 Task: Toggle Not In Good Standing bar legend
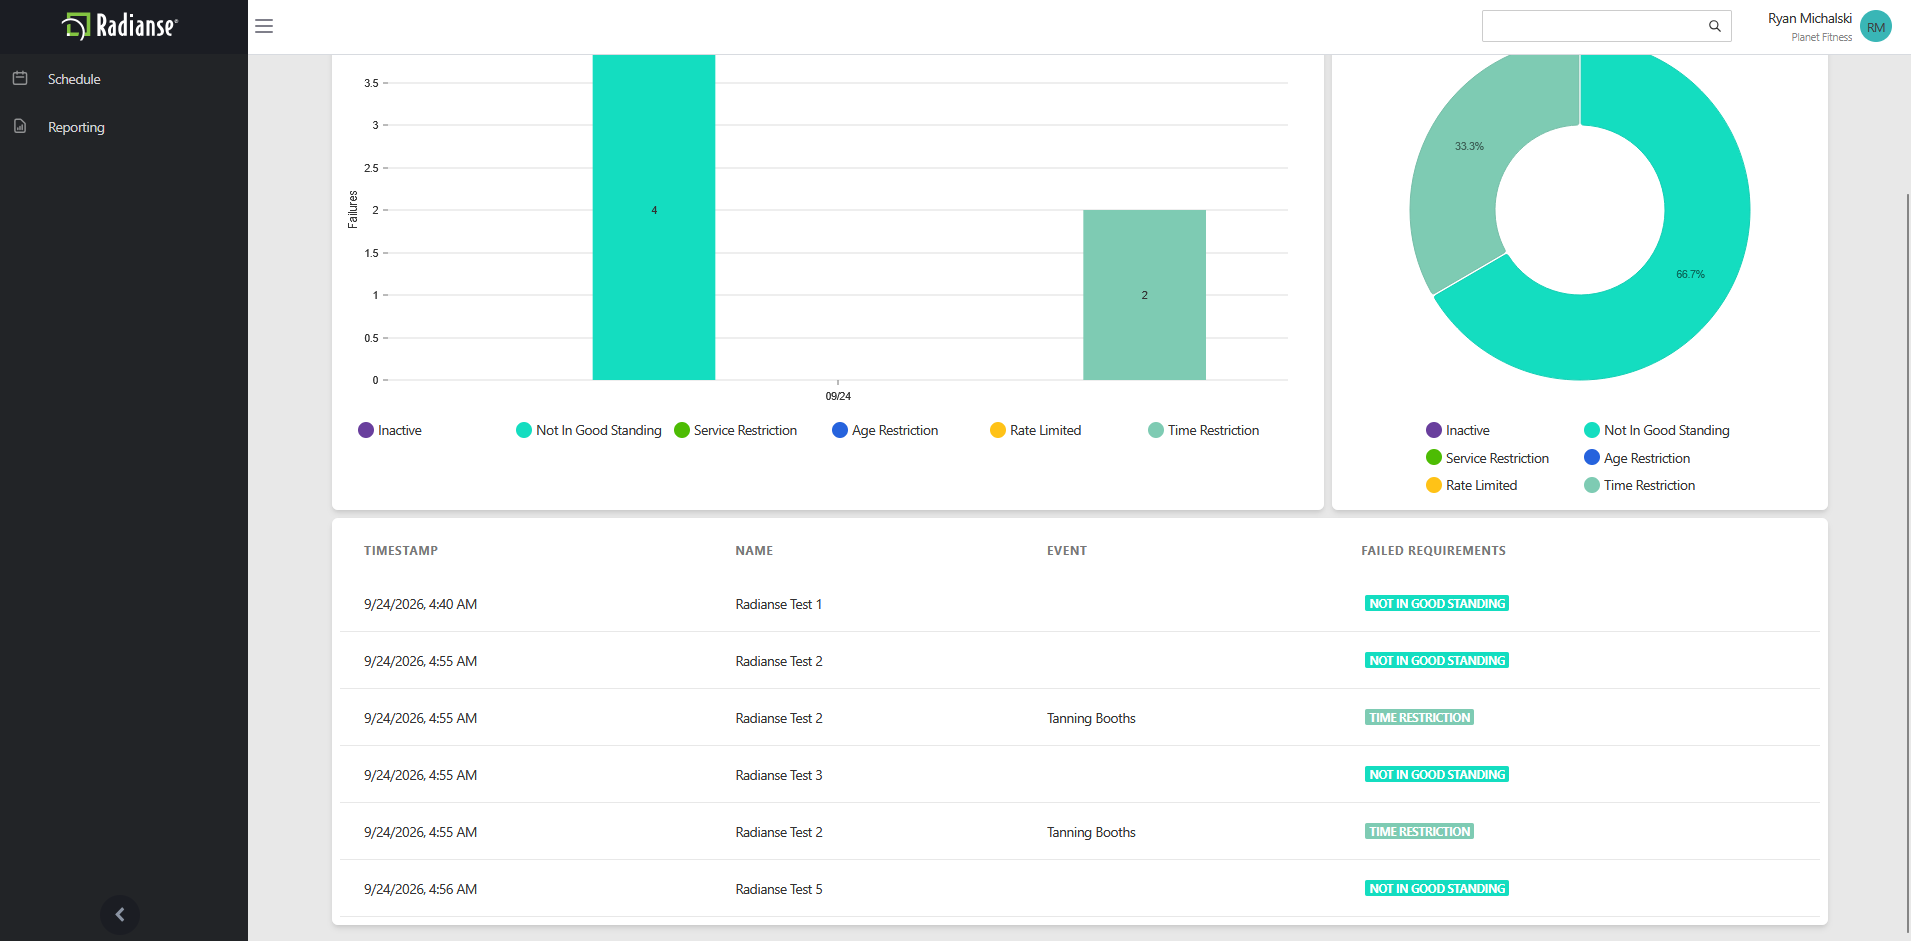click(589, 430)
